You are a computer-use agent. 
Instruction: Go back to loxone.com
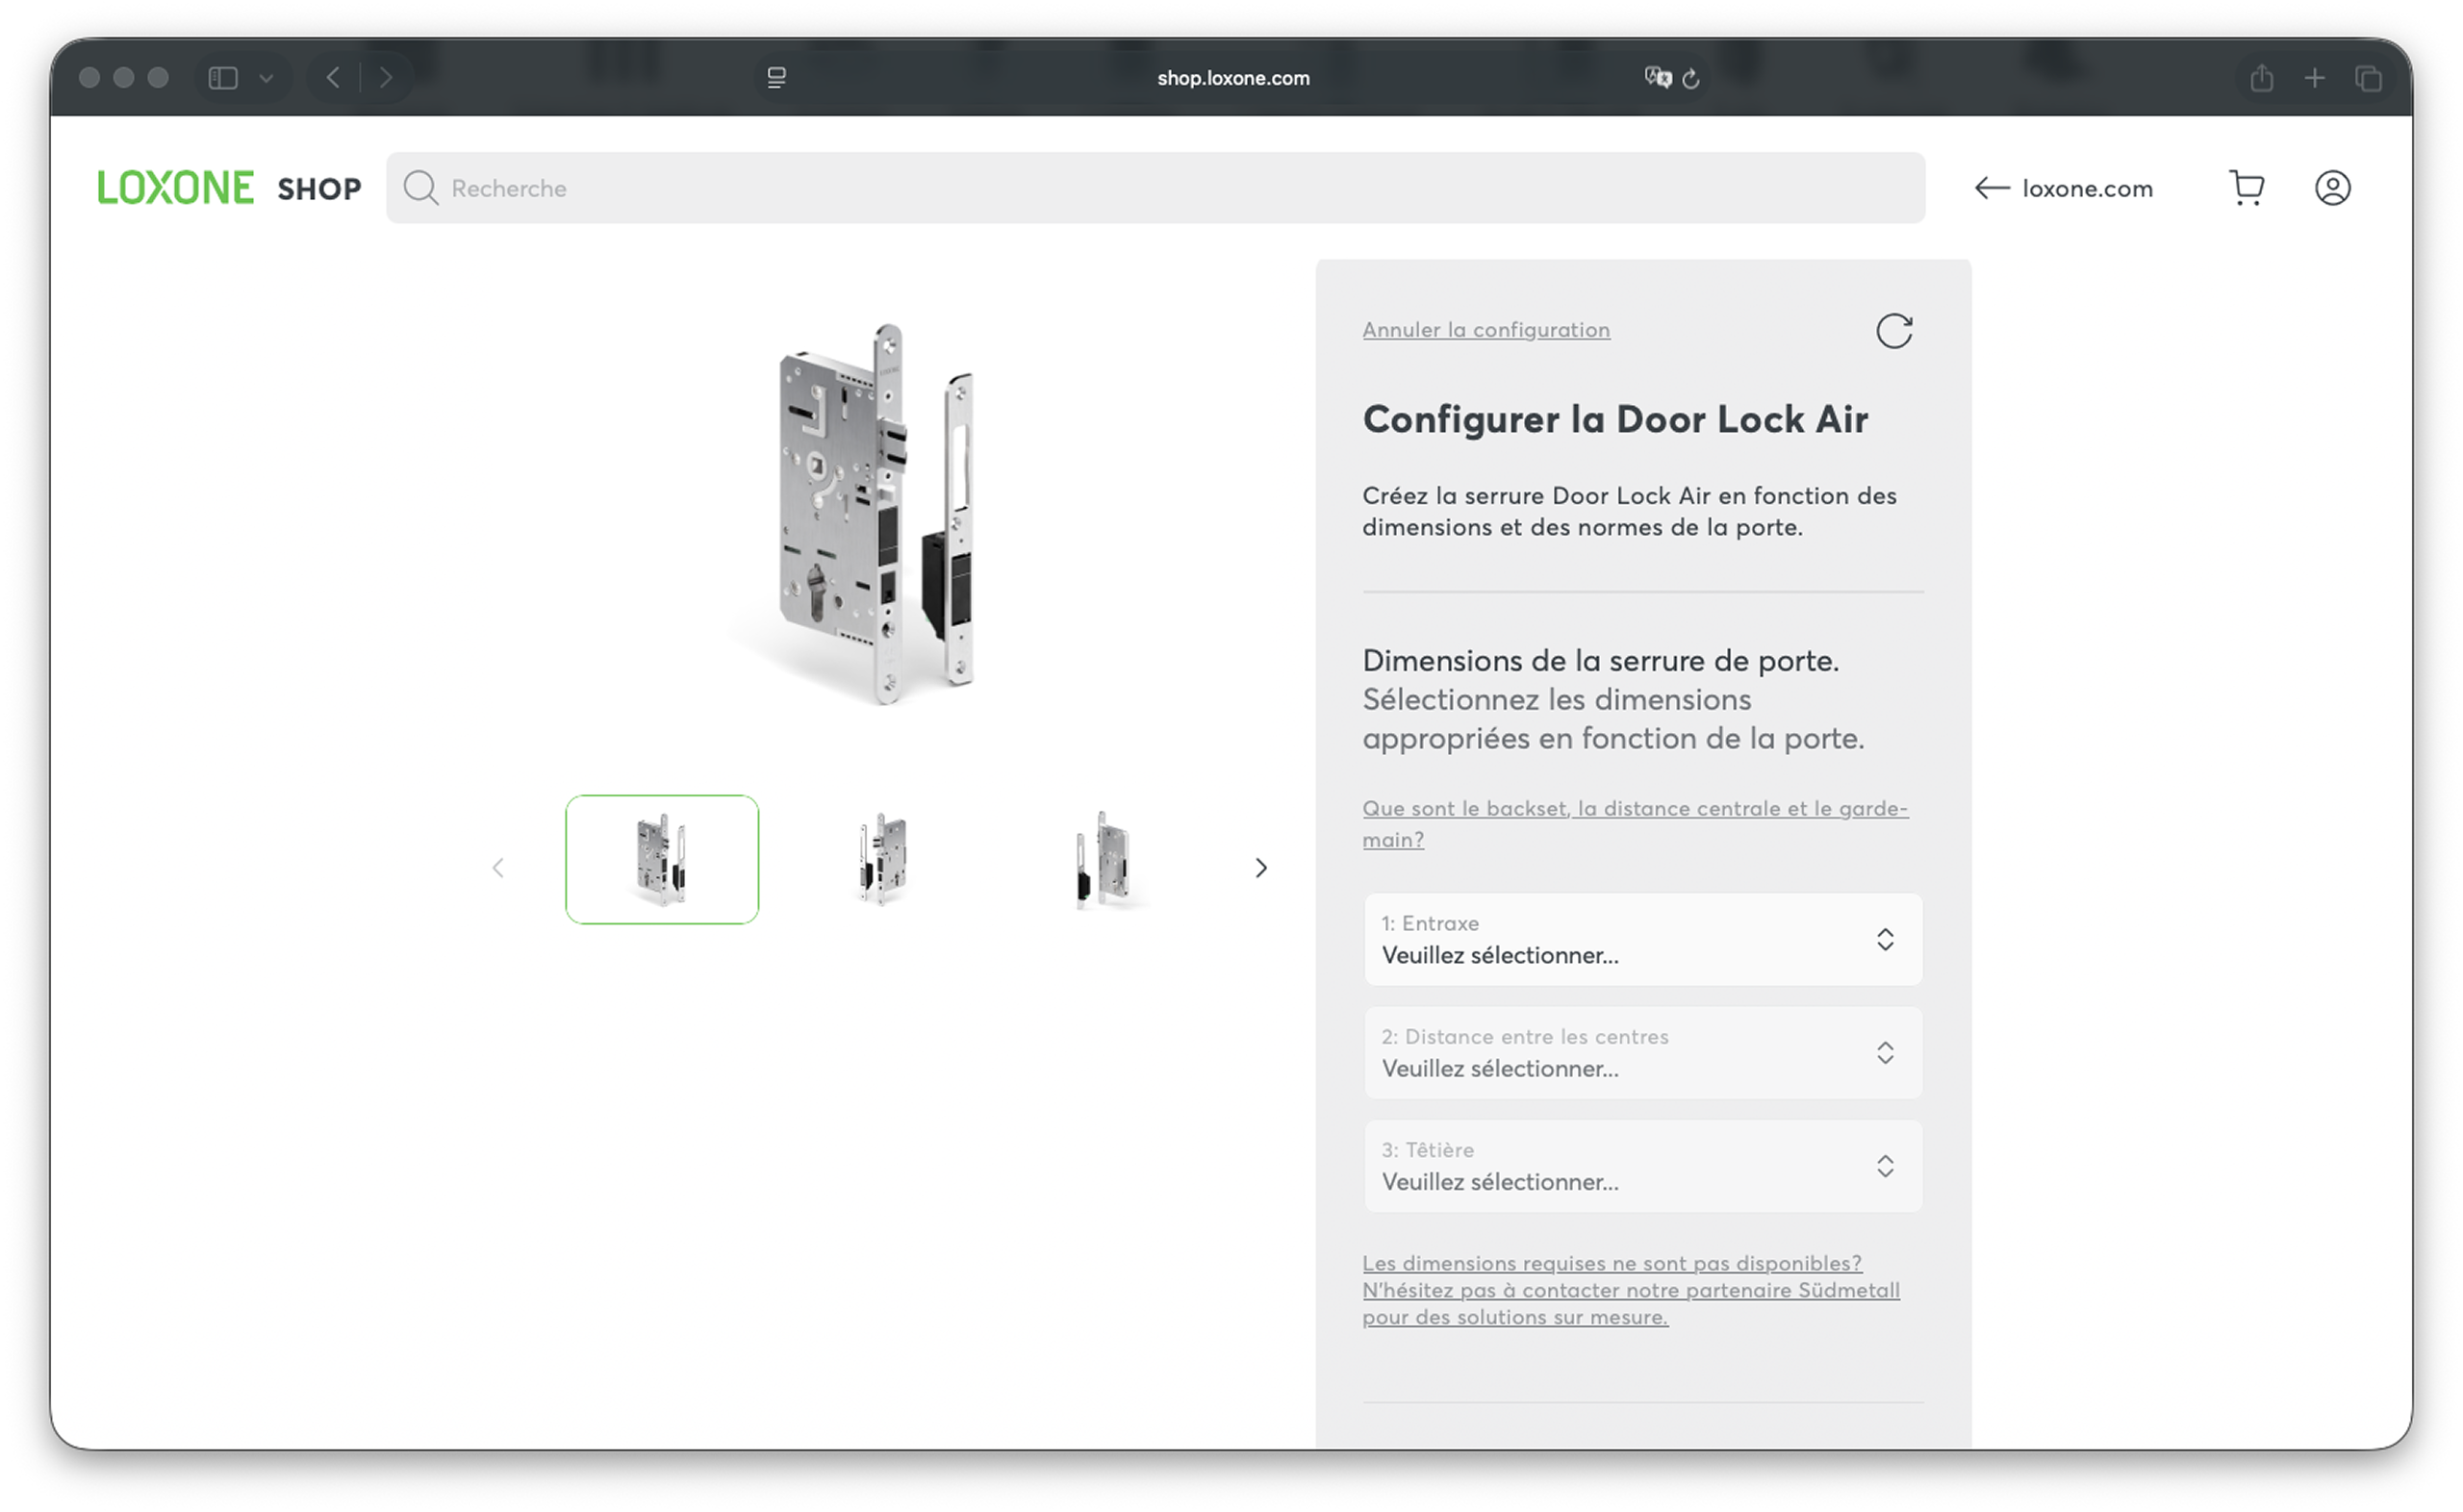click(x=2064, y=188)
